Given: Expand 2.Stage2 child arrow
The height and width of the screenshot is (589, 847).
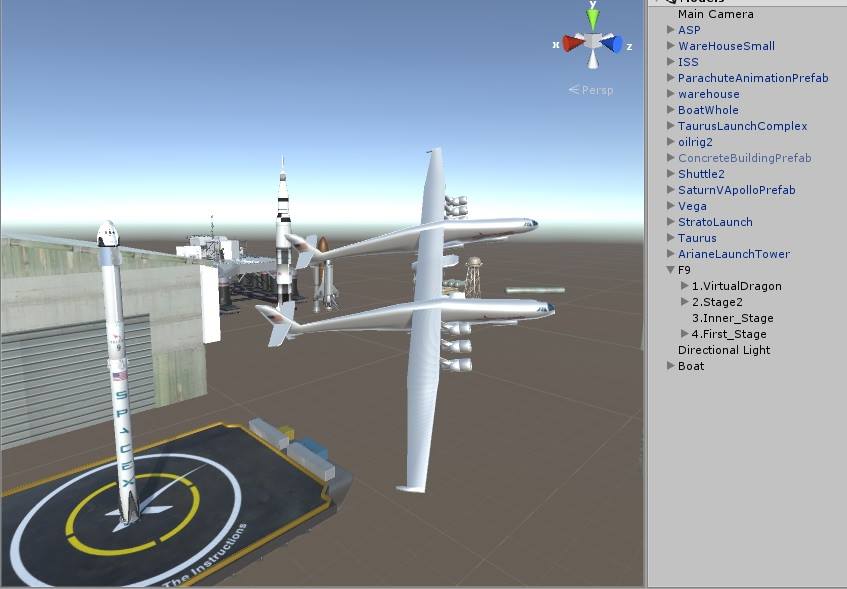Looking at the screenshot, I should [x=684, y=302].
